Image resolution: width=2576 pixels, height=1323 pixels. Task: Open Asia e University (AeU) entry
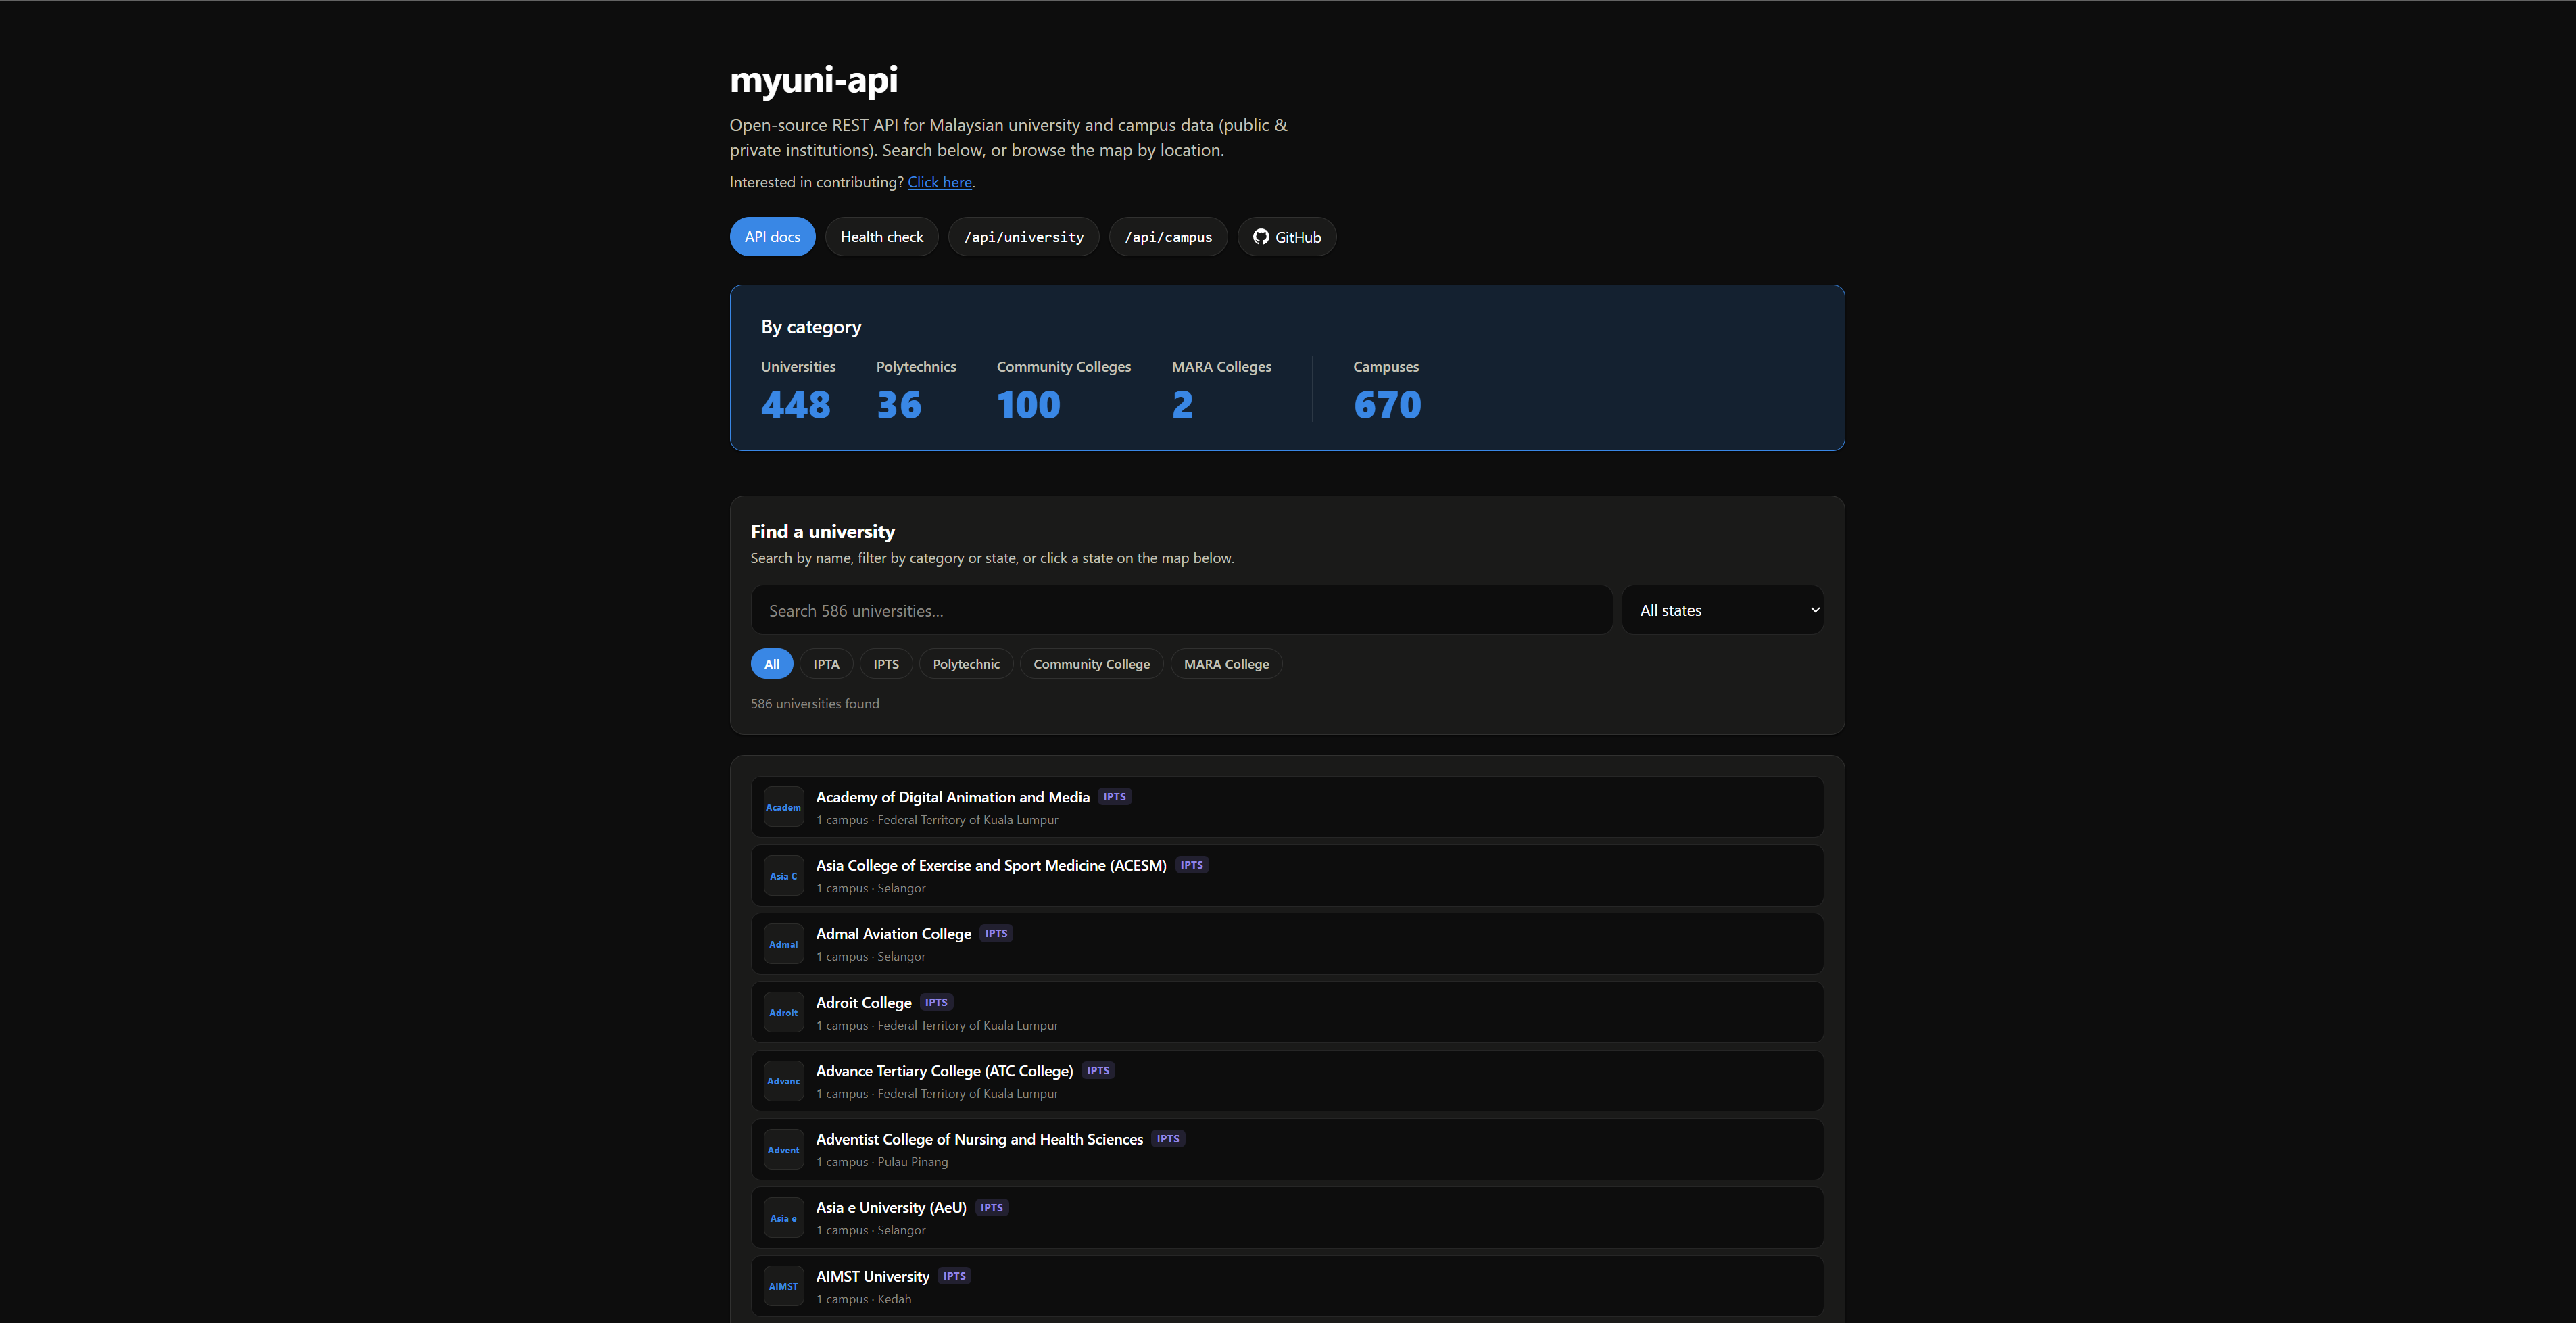[x=1287, y=1218]
